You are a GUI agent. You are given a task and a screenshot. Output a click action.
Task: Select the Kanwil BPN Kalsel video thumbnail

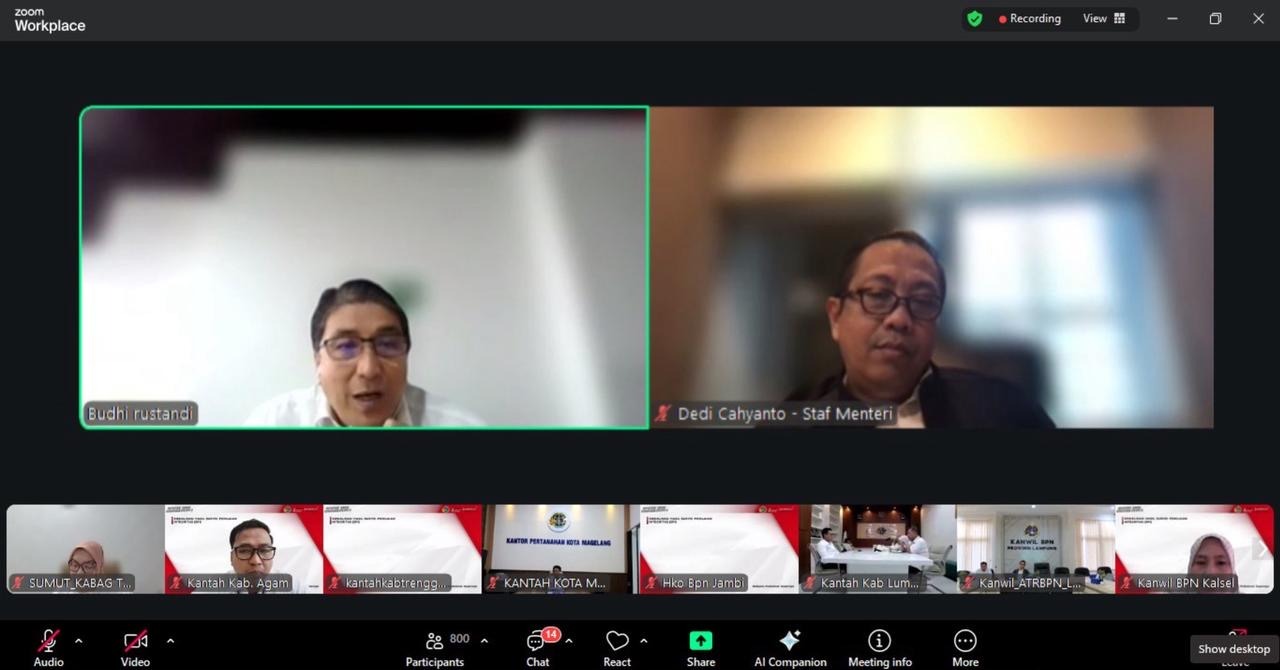tap(1194, 549)
